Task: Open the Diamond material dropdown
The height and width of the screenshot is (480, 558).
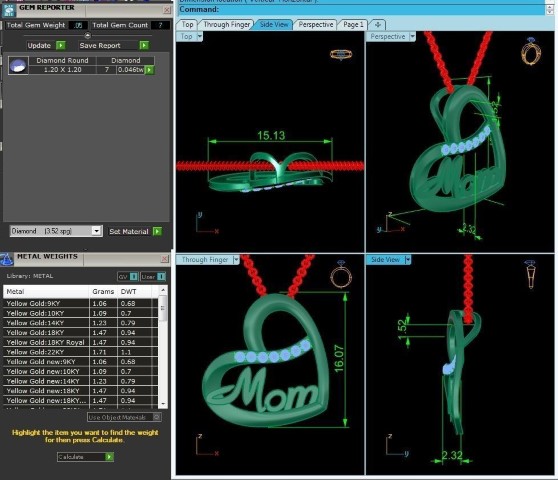Action: point(96,231)
